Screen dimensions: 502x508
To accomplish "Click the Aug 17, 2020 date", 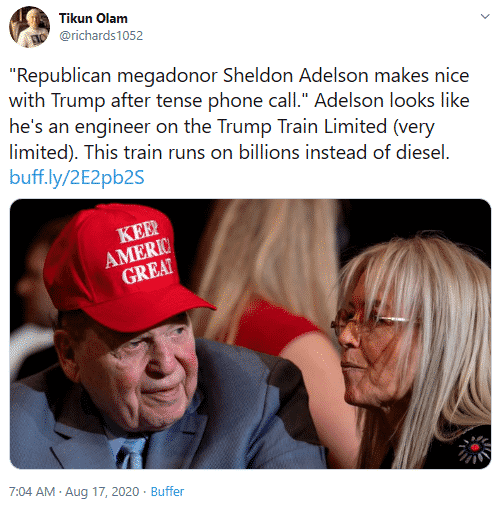I will (x=102, y=491).
